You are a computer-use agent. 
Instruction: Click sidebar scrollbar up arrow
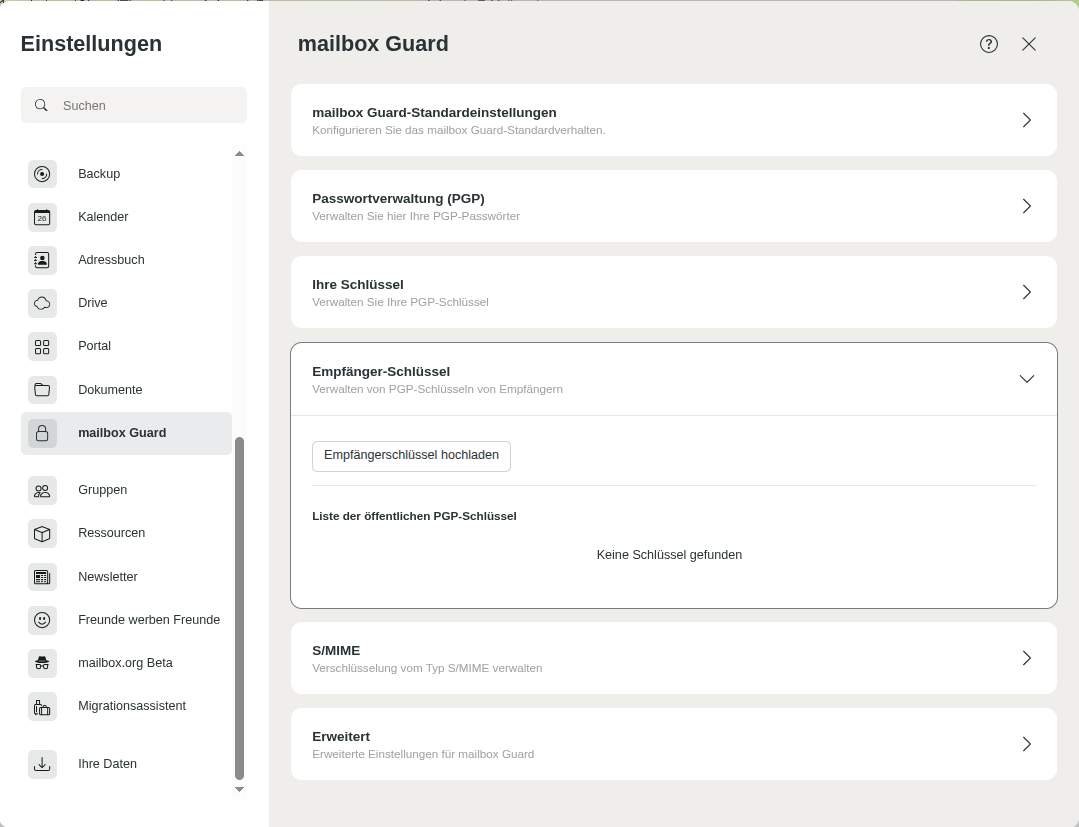(x=239, y=153)
